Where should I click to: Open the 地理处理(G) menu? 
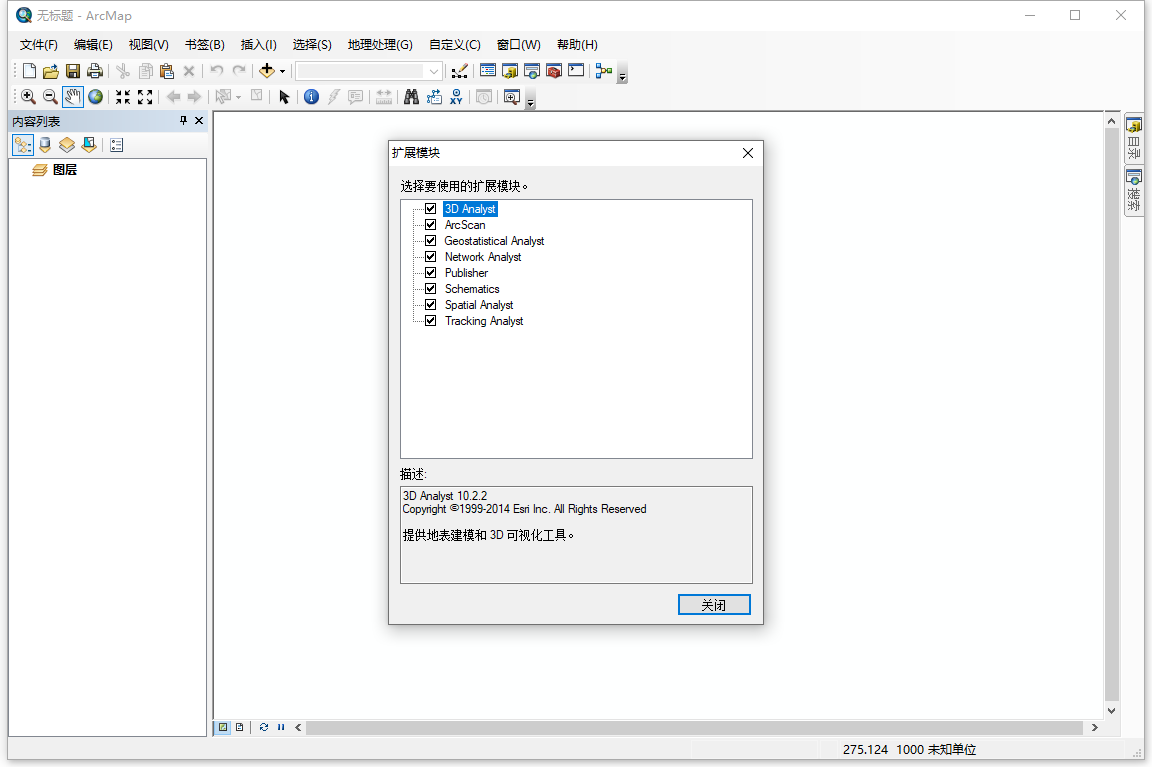[380, 45]
